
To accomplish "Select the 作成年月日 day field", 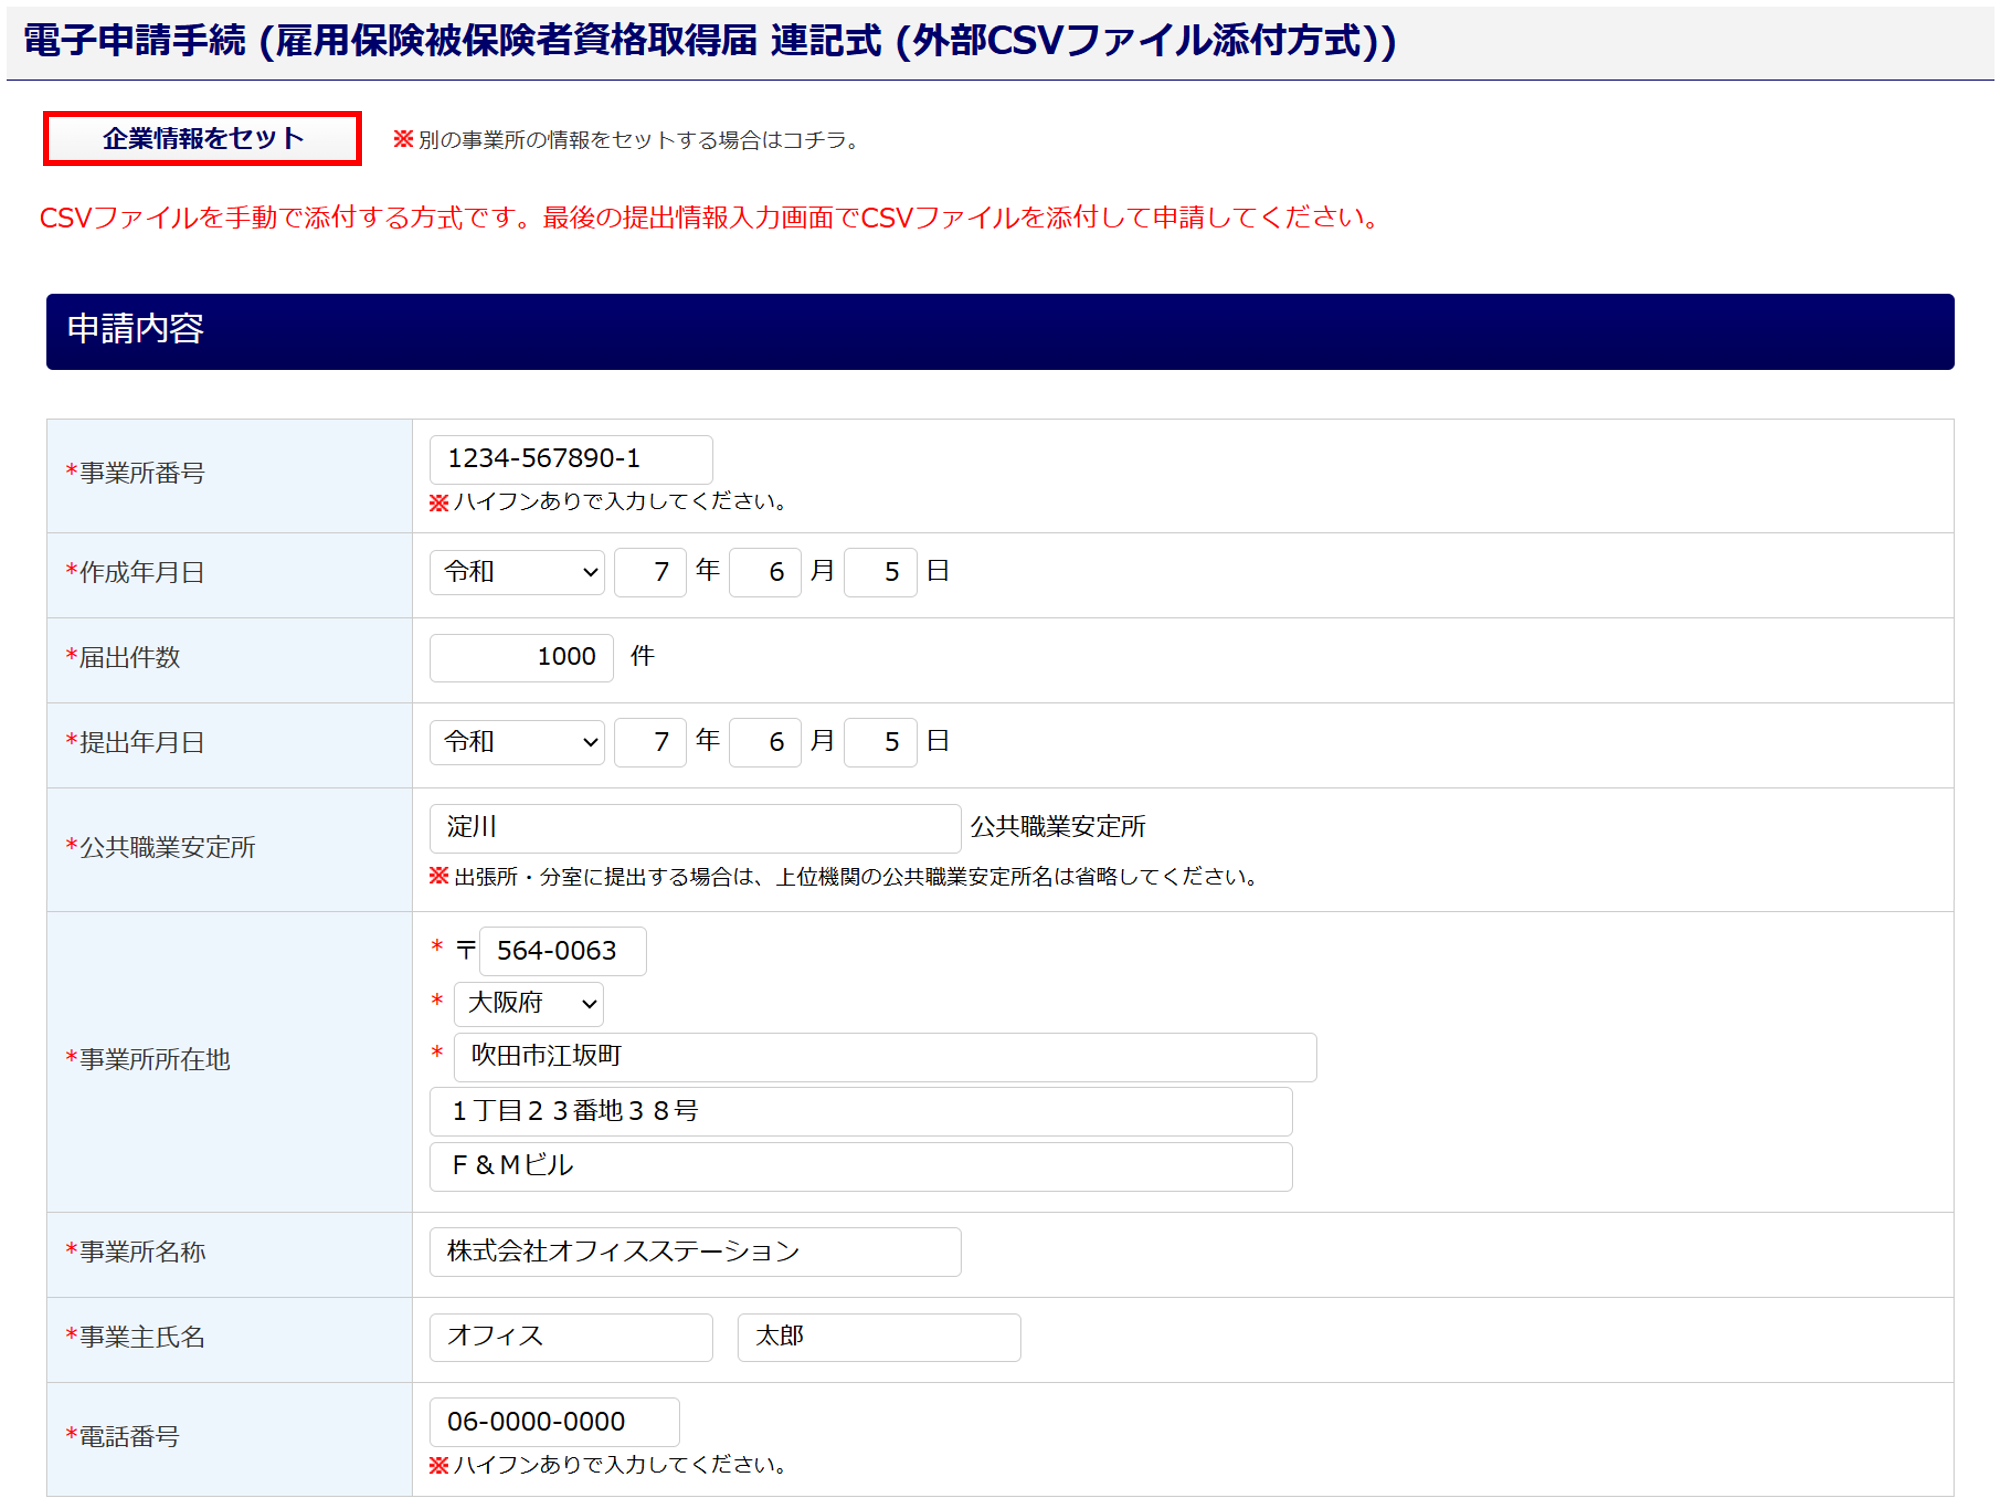I will tap(880, 572).
